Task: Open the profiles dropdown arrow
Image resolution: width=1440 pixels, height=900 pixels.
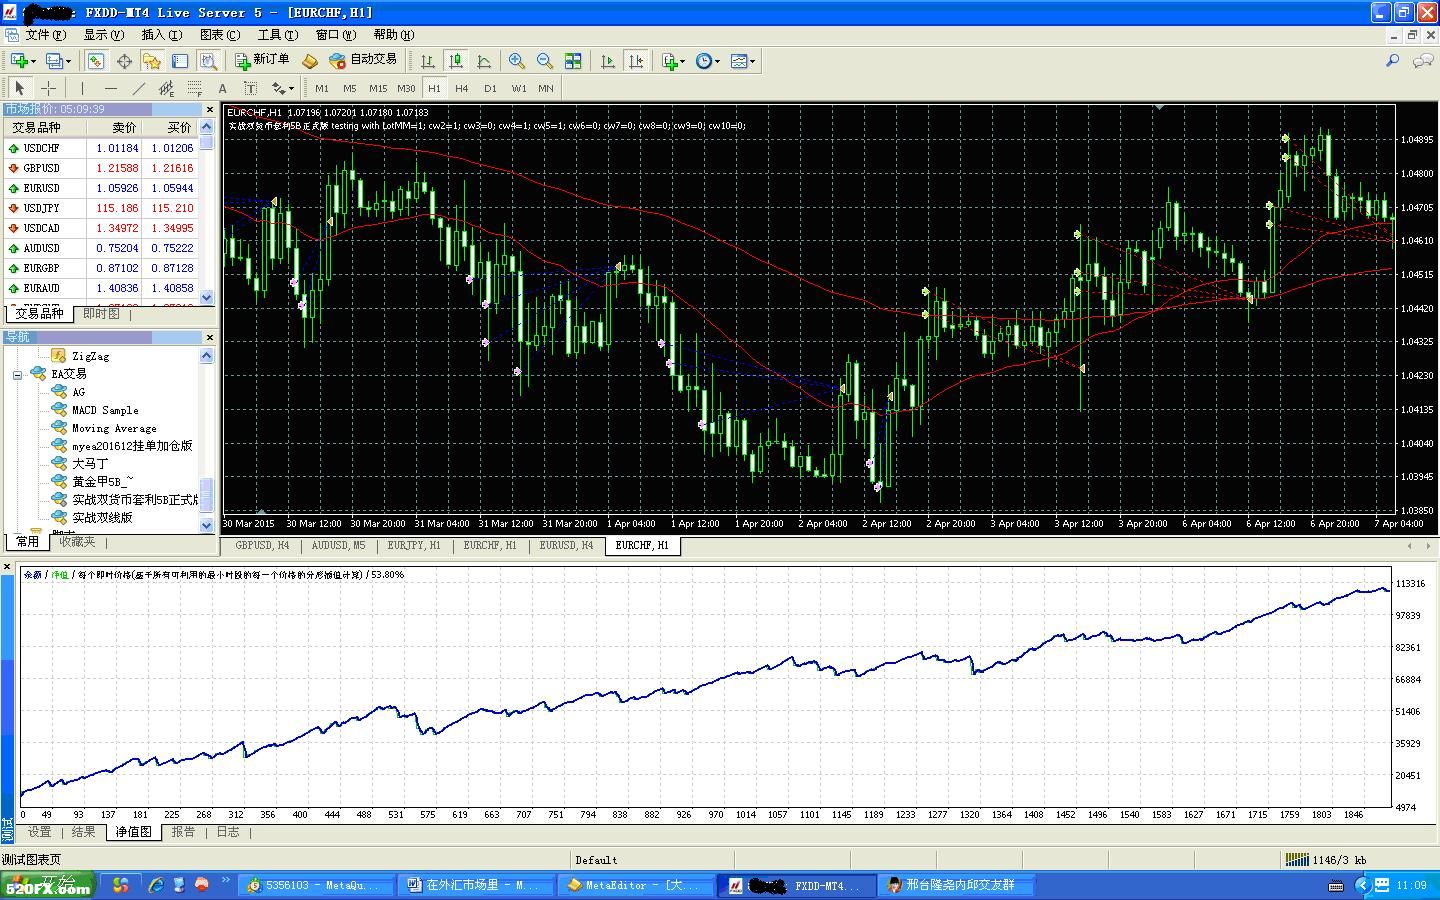Action: [68, 62]
